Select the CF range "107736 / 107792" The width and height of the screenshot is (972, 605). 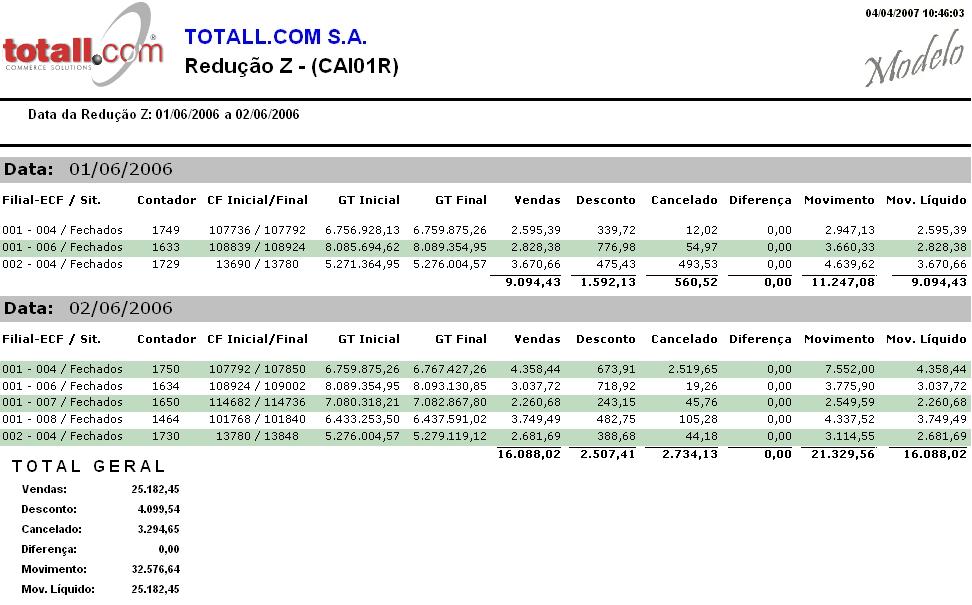(257, 230)
